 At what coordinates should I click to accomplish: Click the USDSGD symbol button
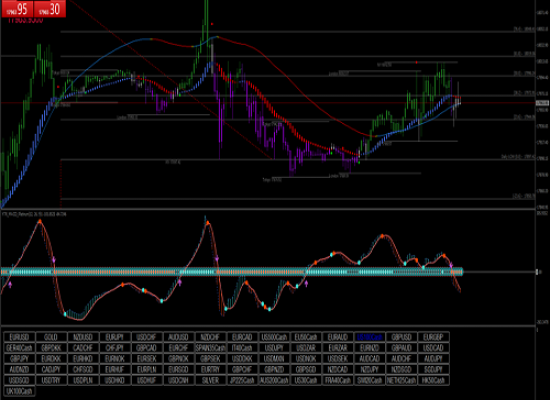[19, 380]
